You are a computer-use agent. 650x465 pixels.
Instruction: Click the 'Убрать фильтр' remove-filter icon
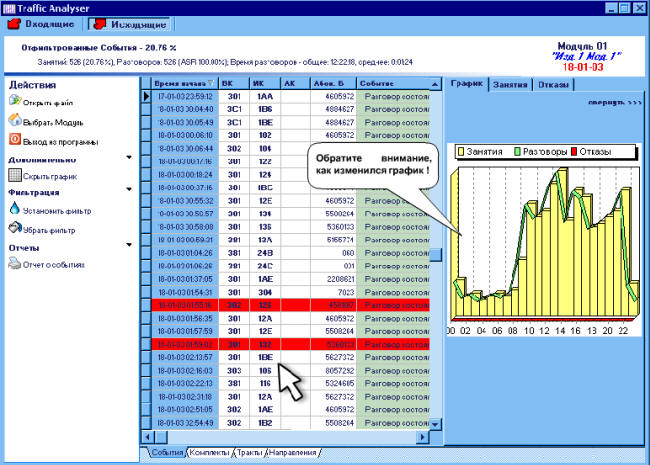[x=14, y=228]
